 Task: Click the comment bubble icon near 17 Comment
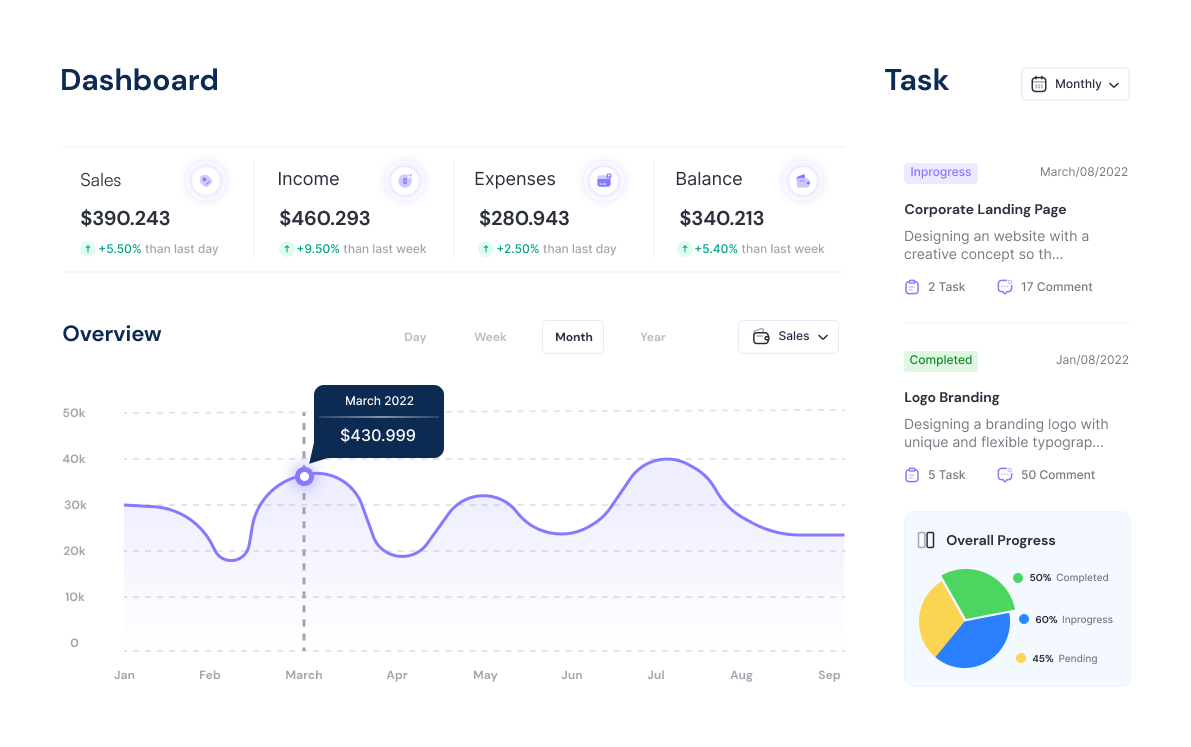click(1004, 286)
